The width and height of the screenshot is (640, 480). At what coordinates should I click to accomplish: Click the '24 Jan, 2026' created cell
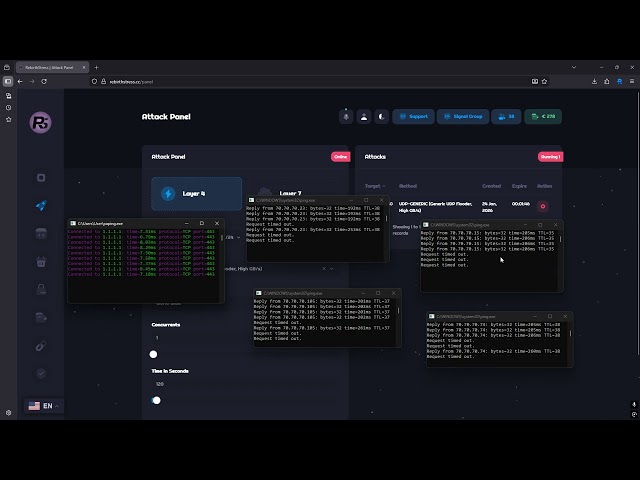[x=489, y=207]
